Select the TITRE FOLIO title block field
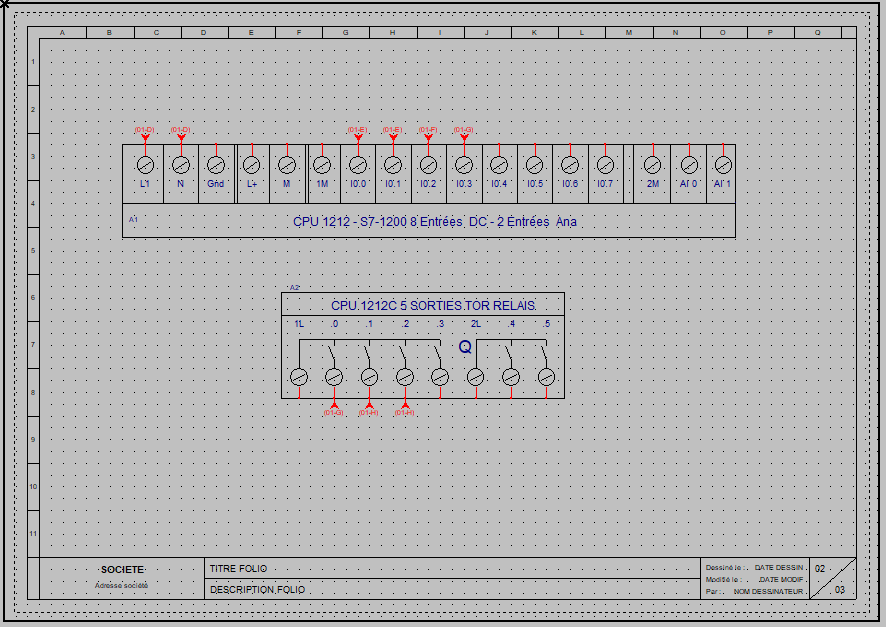 (x=238, y=568)
